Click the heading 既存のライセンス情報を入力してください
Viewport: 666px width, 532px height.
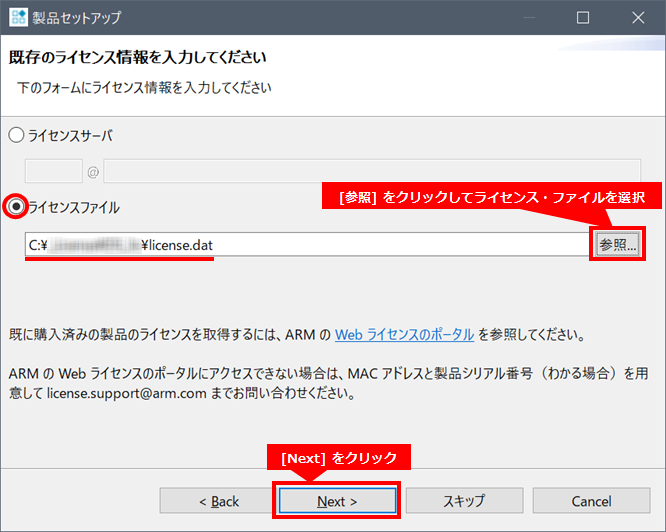[138, 57]
